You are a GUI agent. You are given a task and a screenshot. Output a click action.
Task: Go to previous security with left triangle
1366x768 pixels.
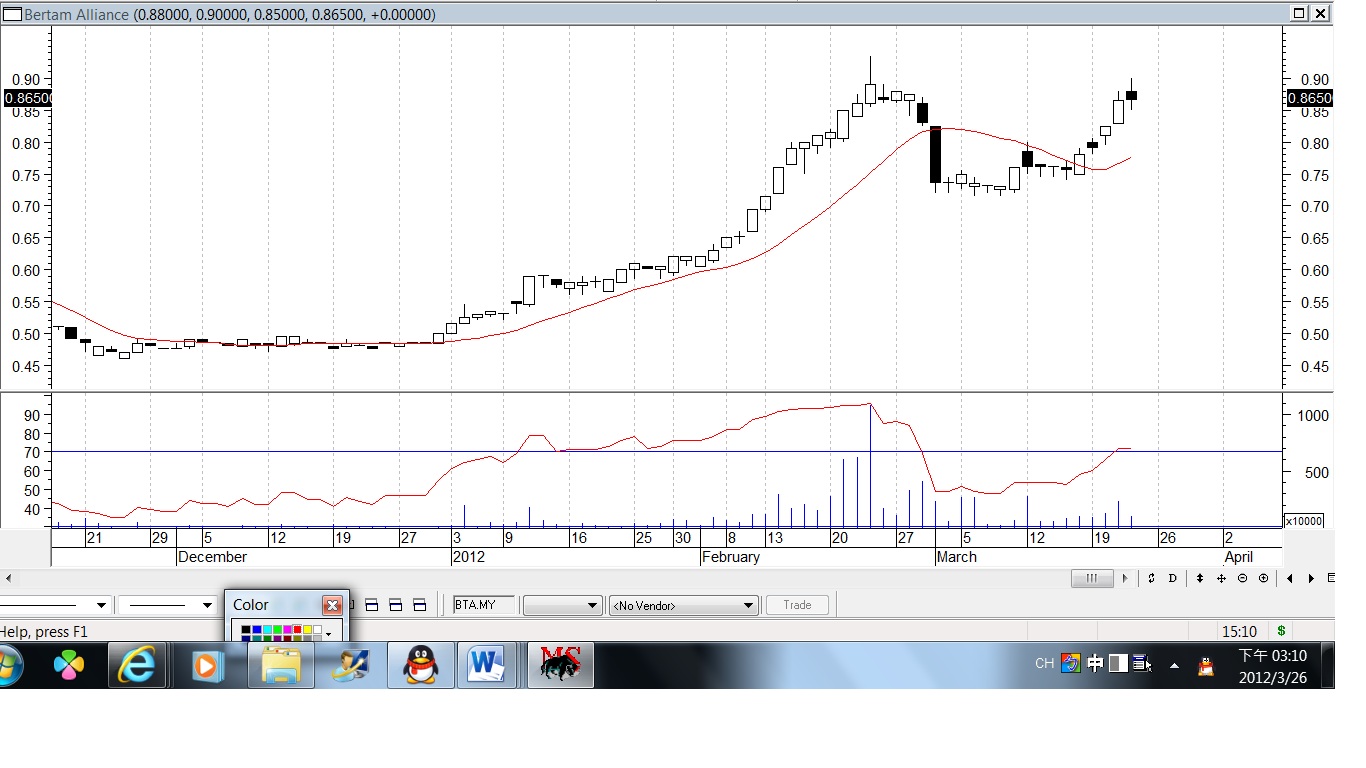pos(1290,579)
